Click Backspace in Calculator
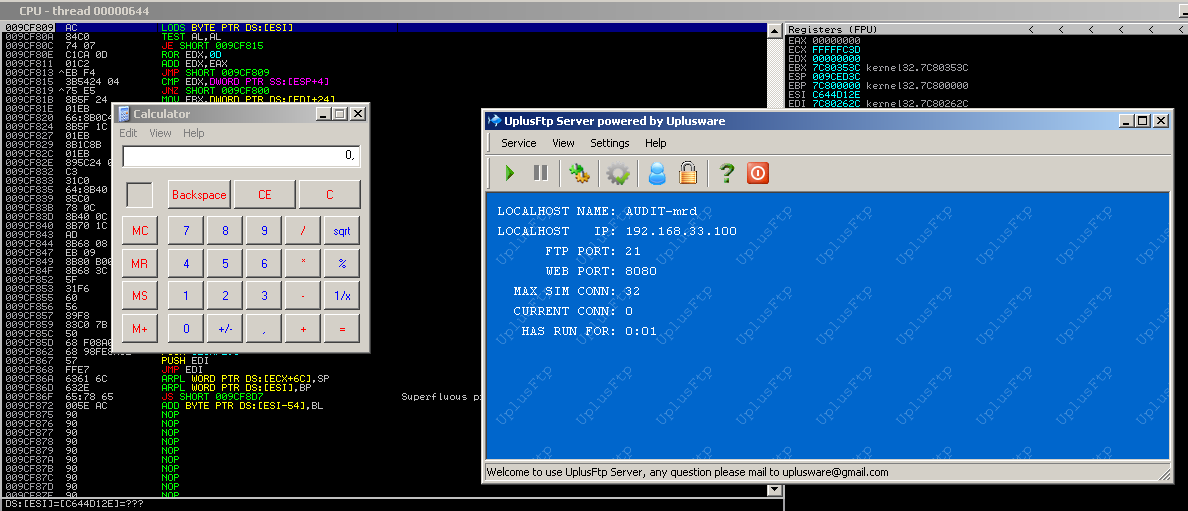This screenshot has width=1188, height=511. coord(199,194)
